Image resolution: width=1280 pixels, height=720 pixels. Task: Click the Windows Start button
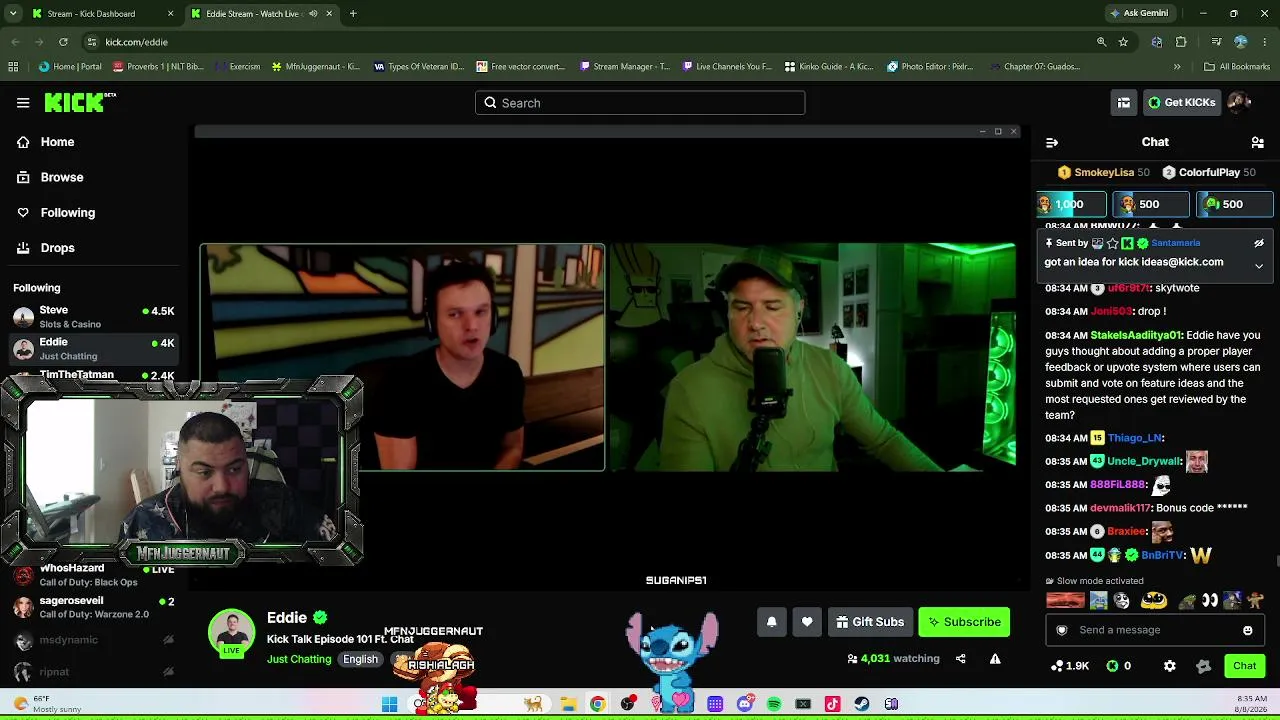(390, 704)
